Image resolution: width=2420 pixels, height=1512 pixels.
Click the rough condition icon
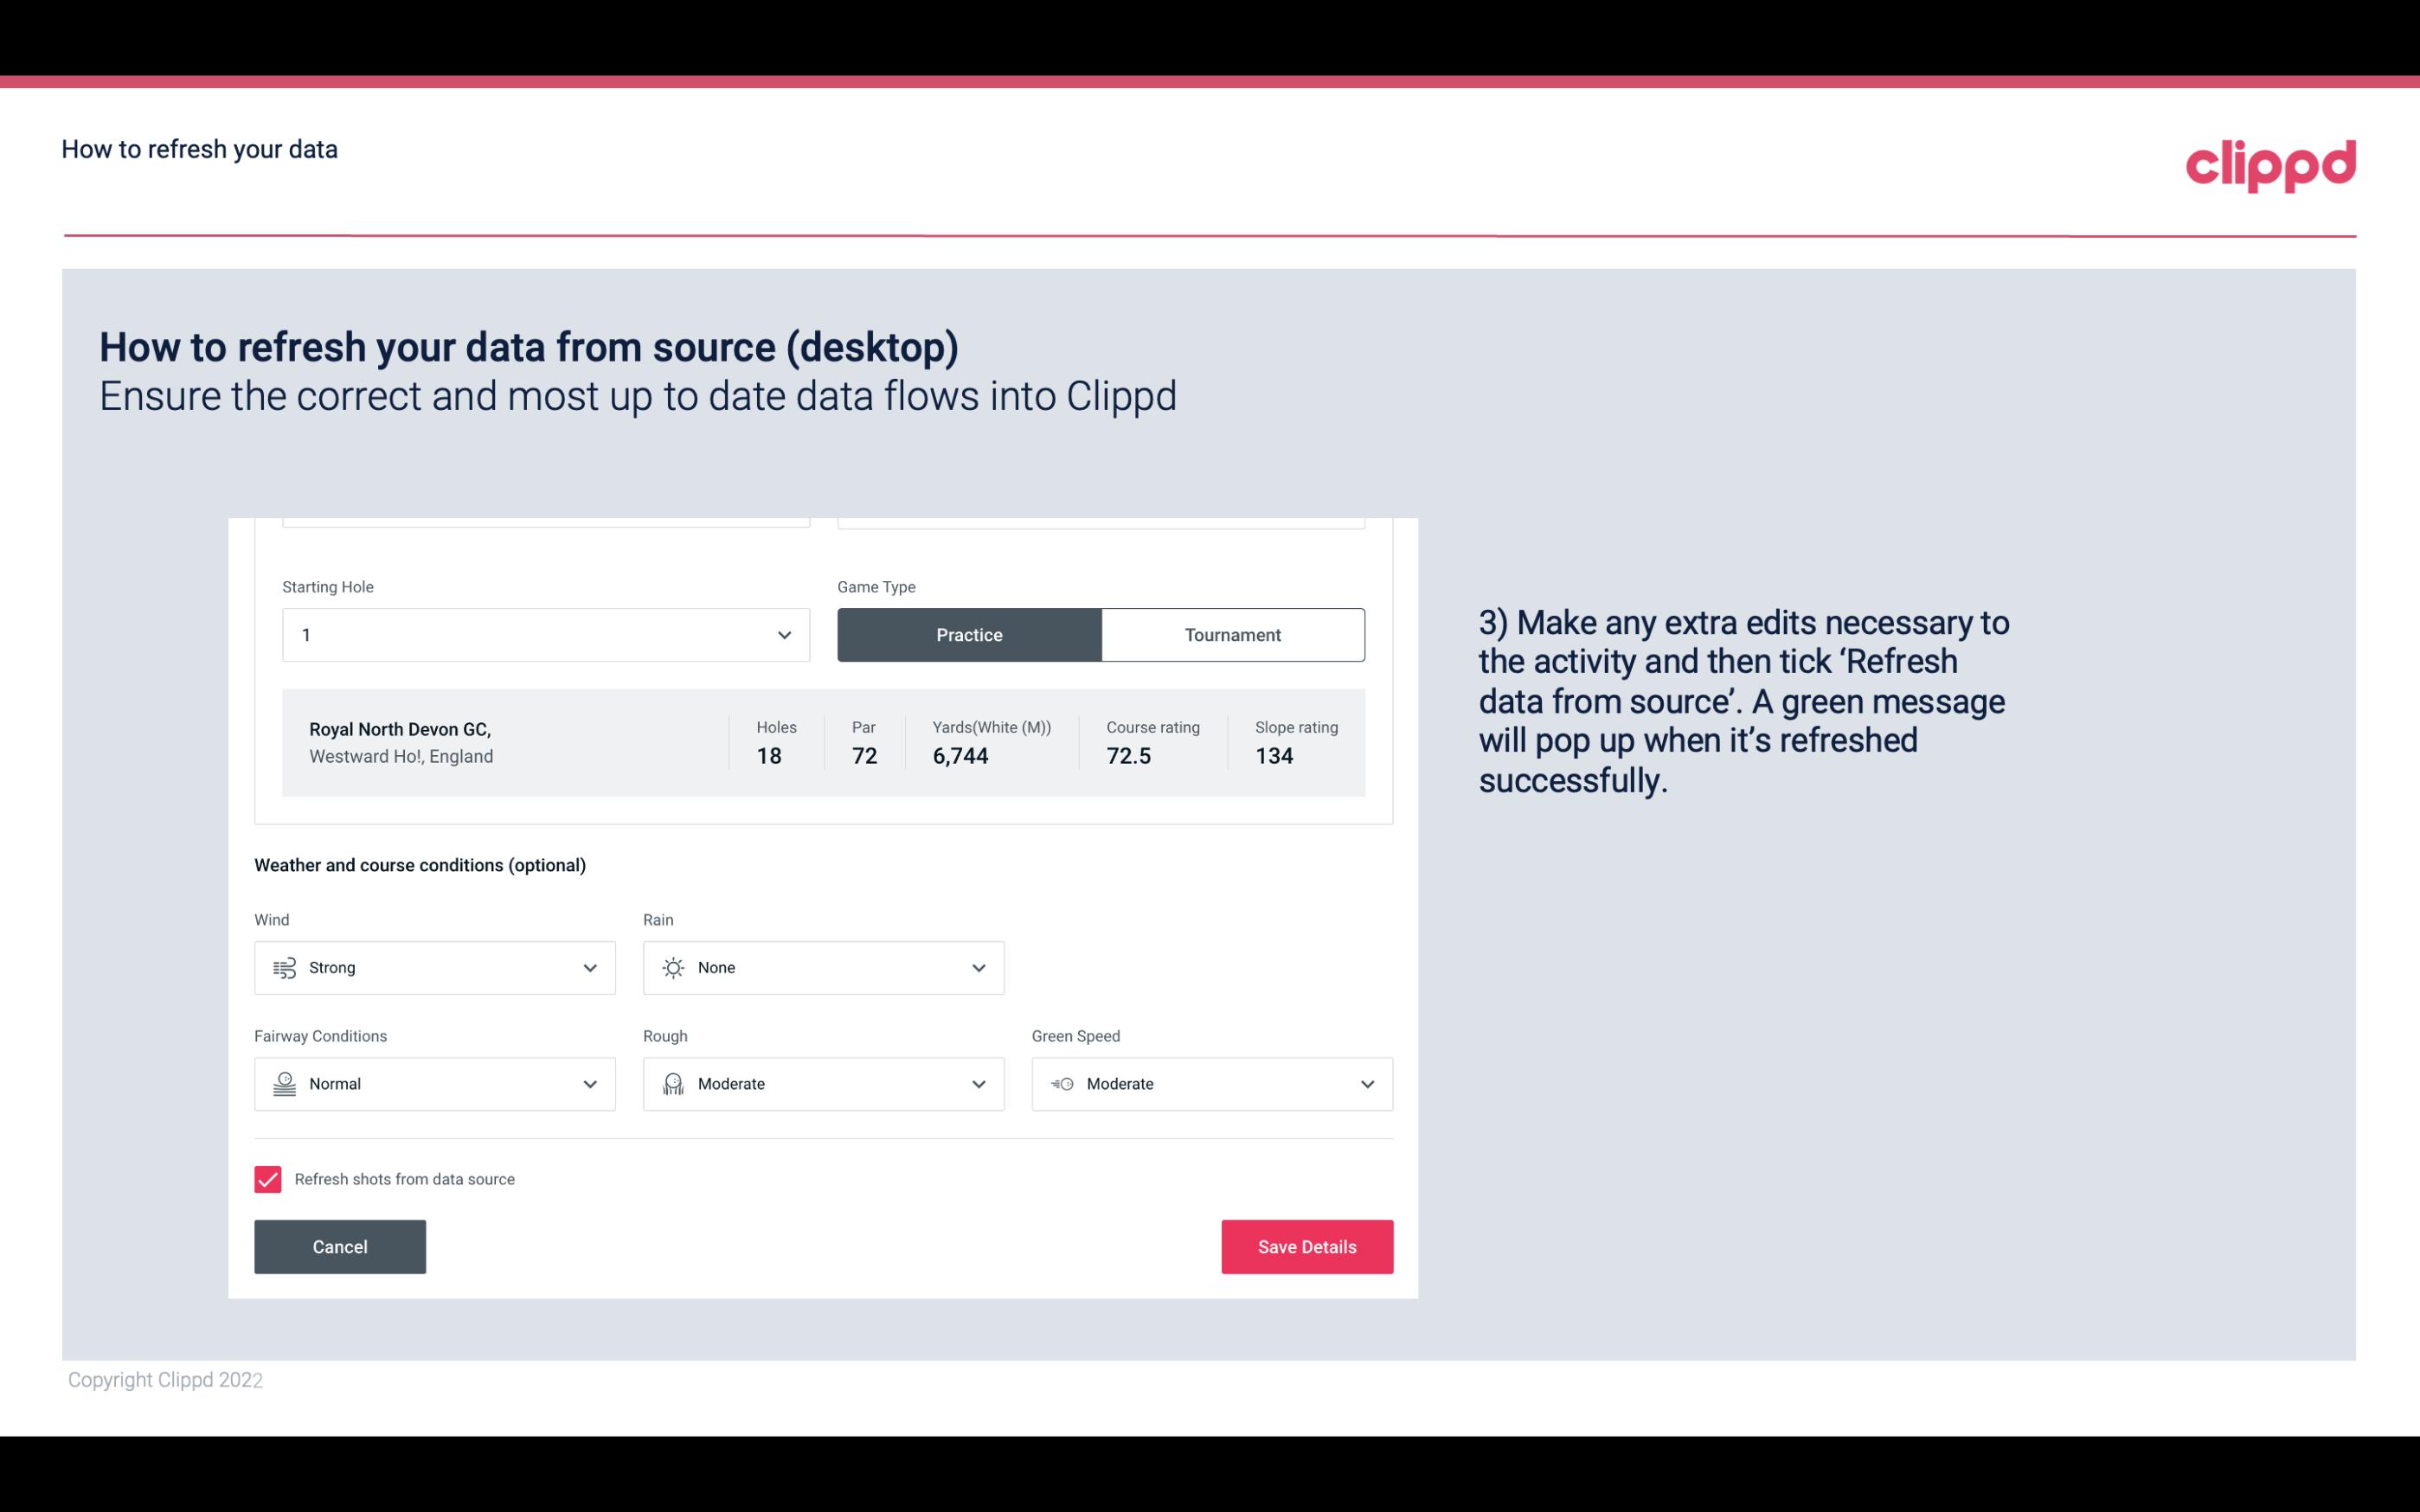(672, 1084)
